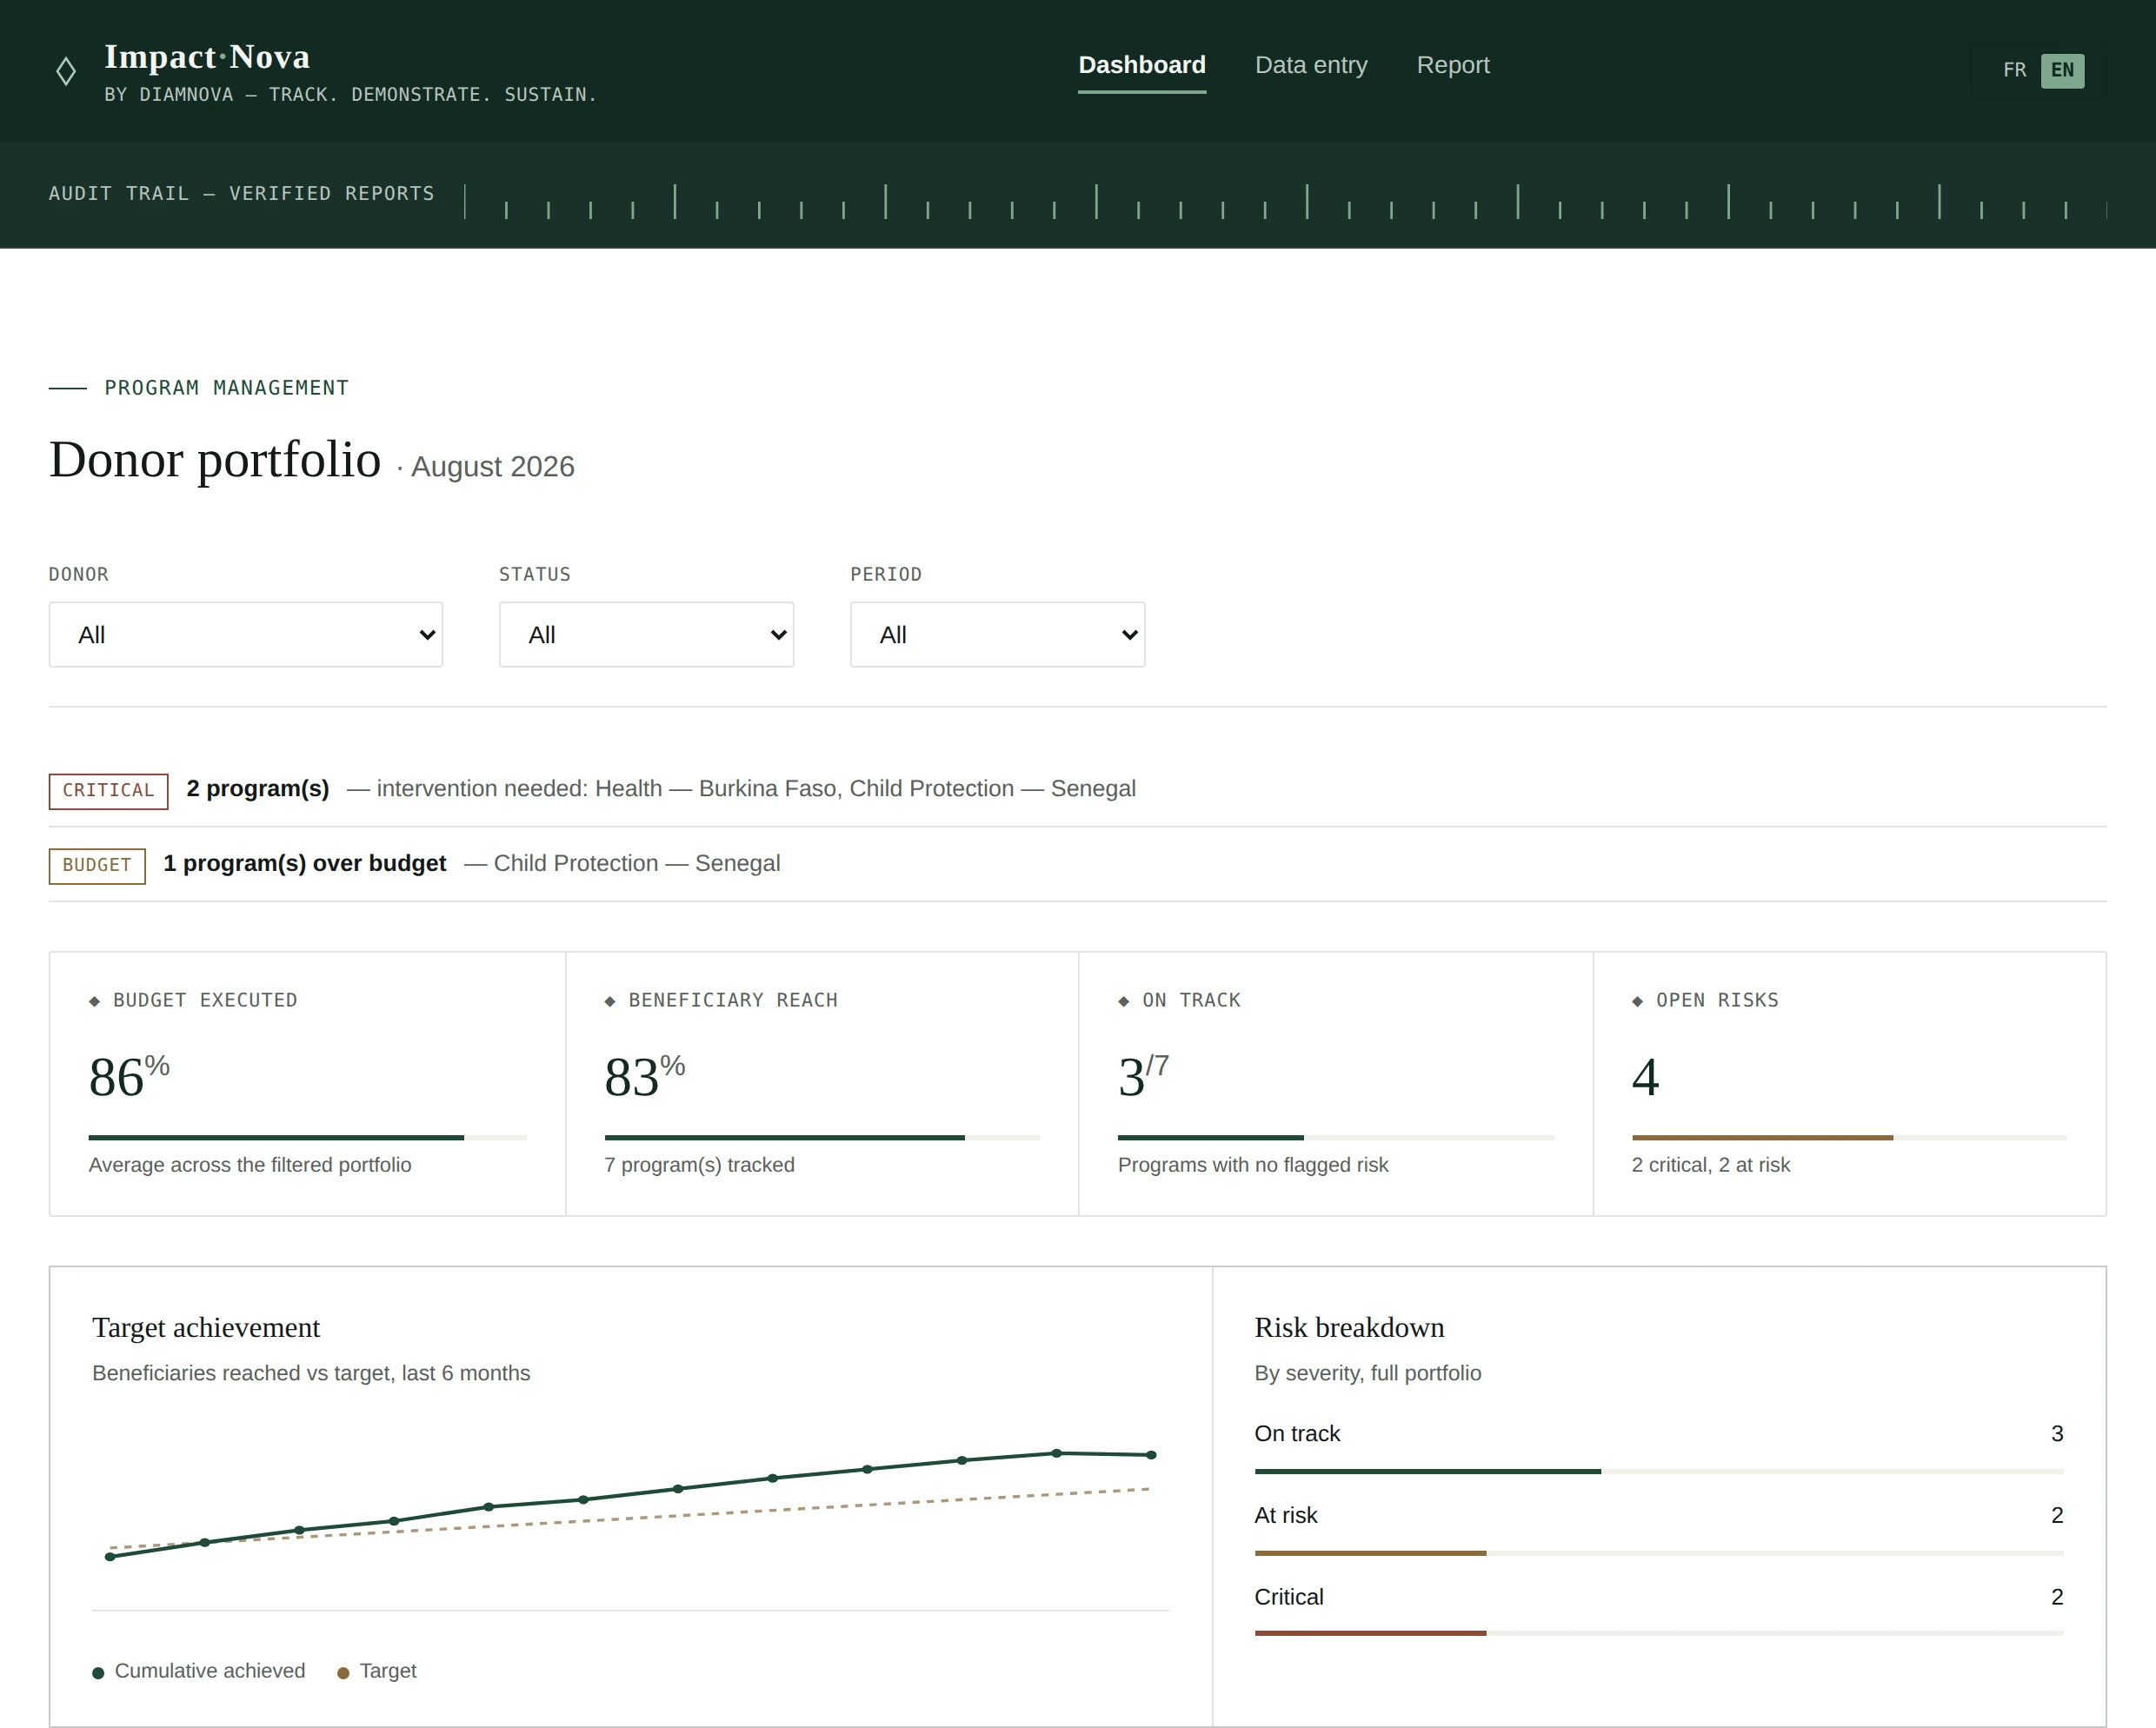Screen dimensions: 2156x1728
Task: Click the Beneficiary Reach progress bar
Action: coord(822,1137)
